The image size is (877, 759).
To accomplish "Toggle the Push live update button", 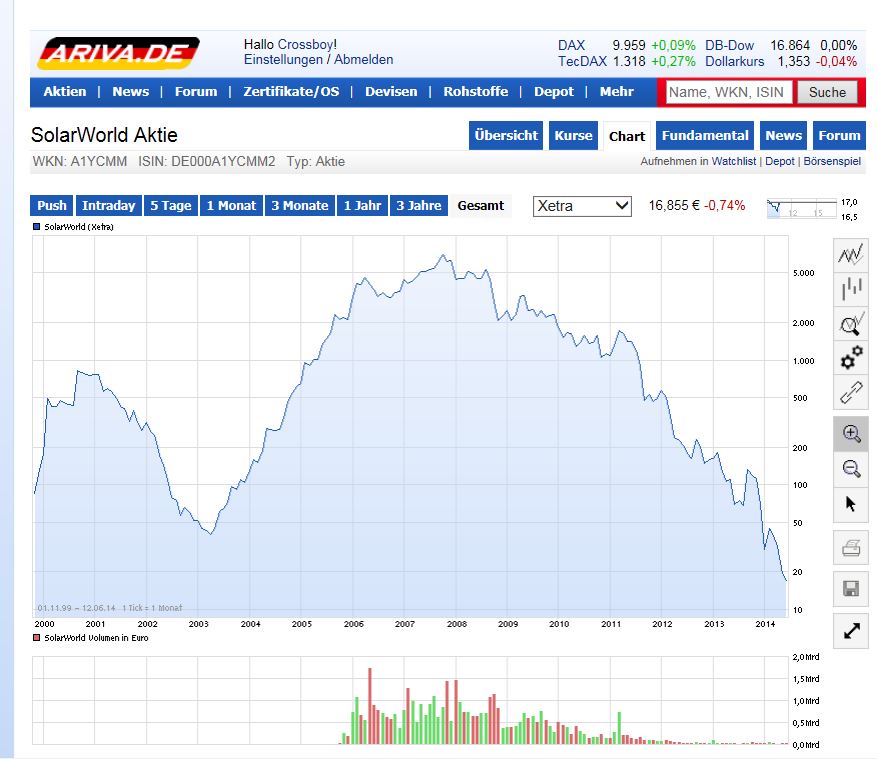I will tap(52, 206).
